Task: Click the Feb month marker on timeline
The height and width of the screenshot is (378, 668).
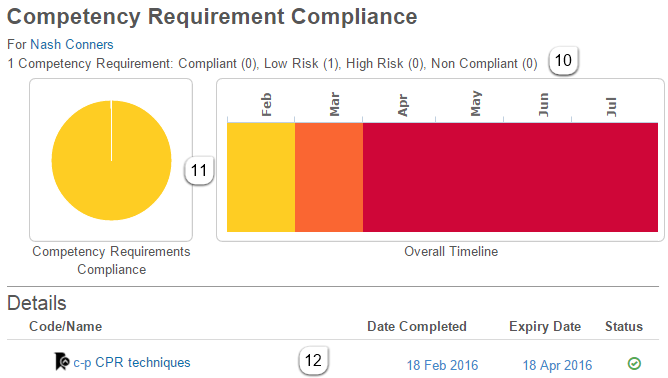Action: [x=266, y=104]
